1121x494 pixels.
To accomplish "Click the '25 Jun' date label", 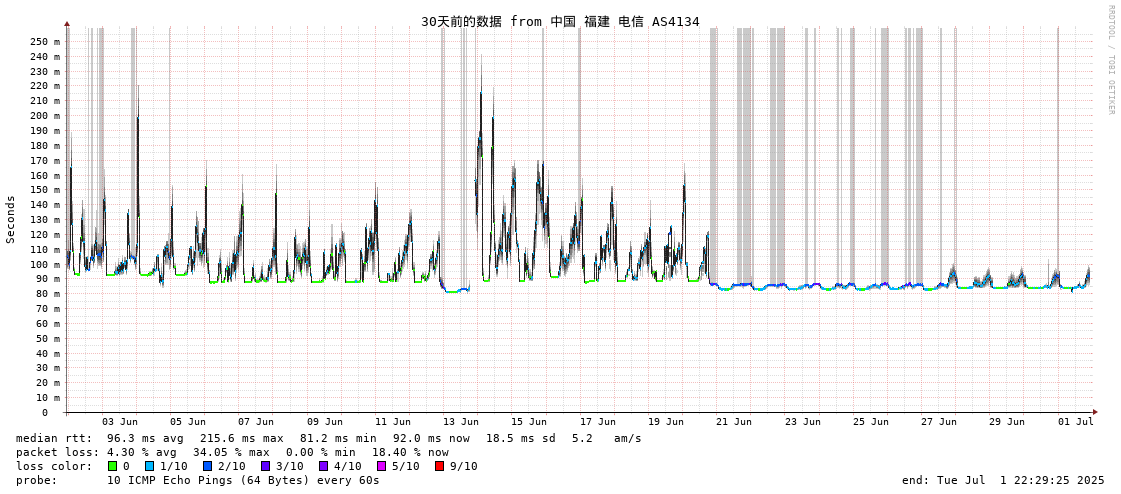I will [x=871, y=422].
